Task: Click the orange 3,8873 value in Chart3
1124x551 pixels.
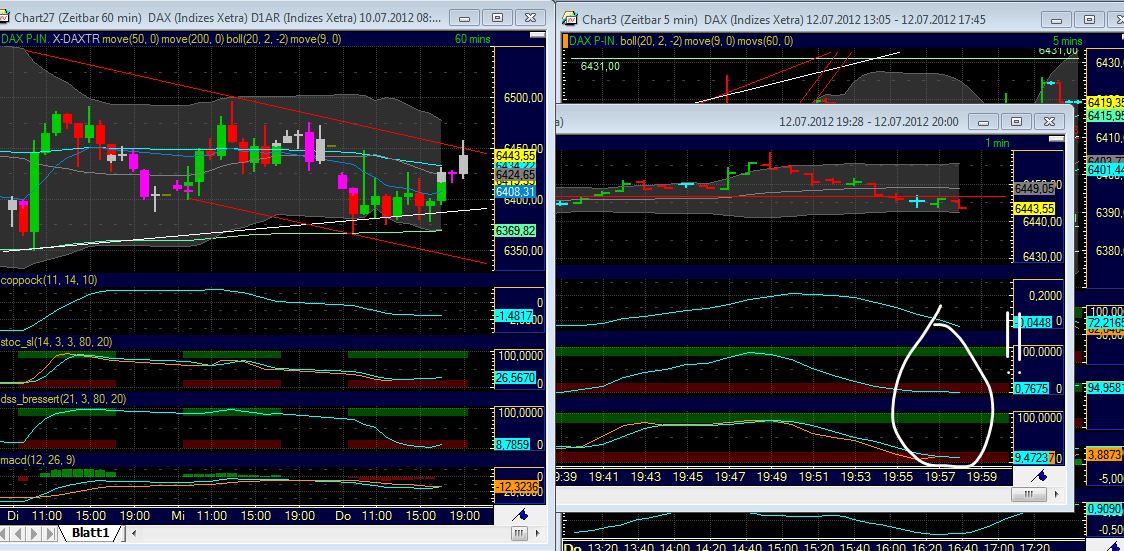Action: [1105, 455]
